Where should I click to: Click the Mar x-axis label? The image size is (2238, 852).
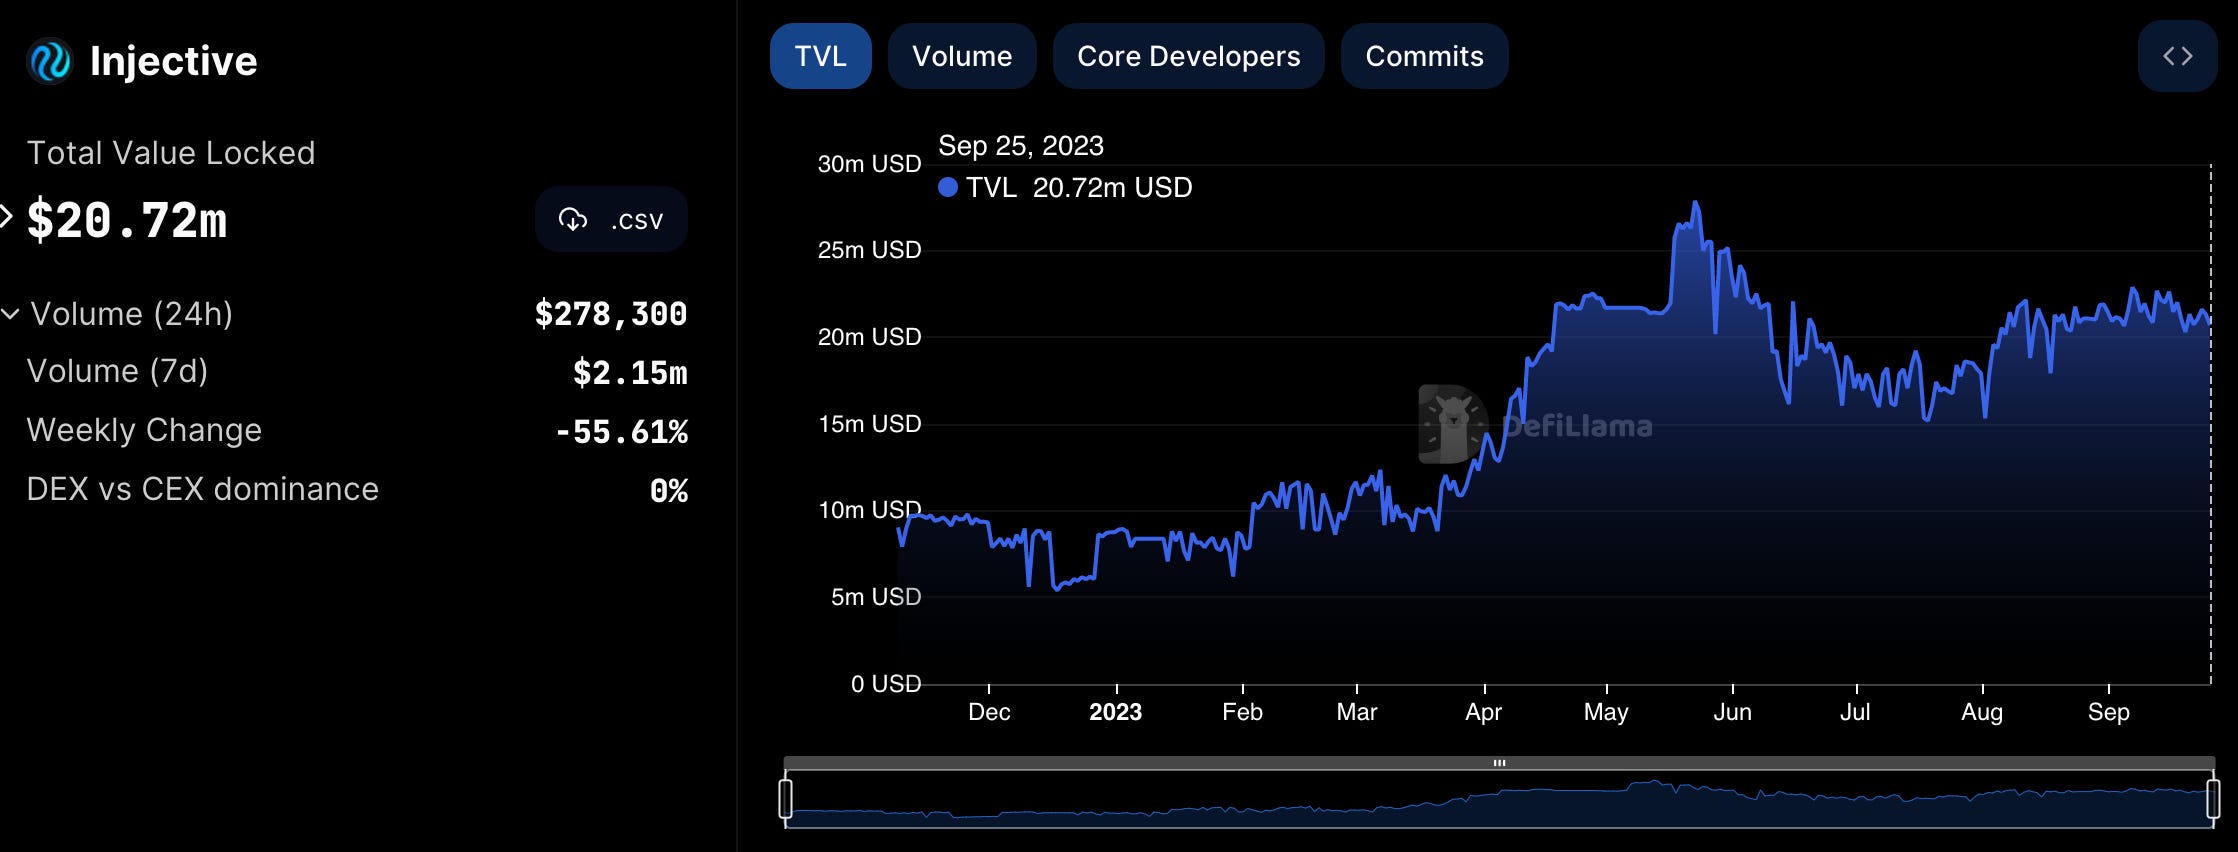1356,712
